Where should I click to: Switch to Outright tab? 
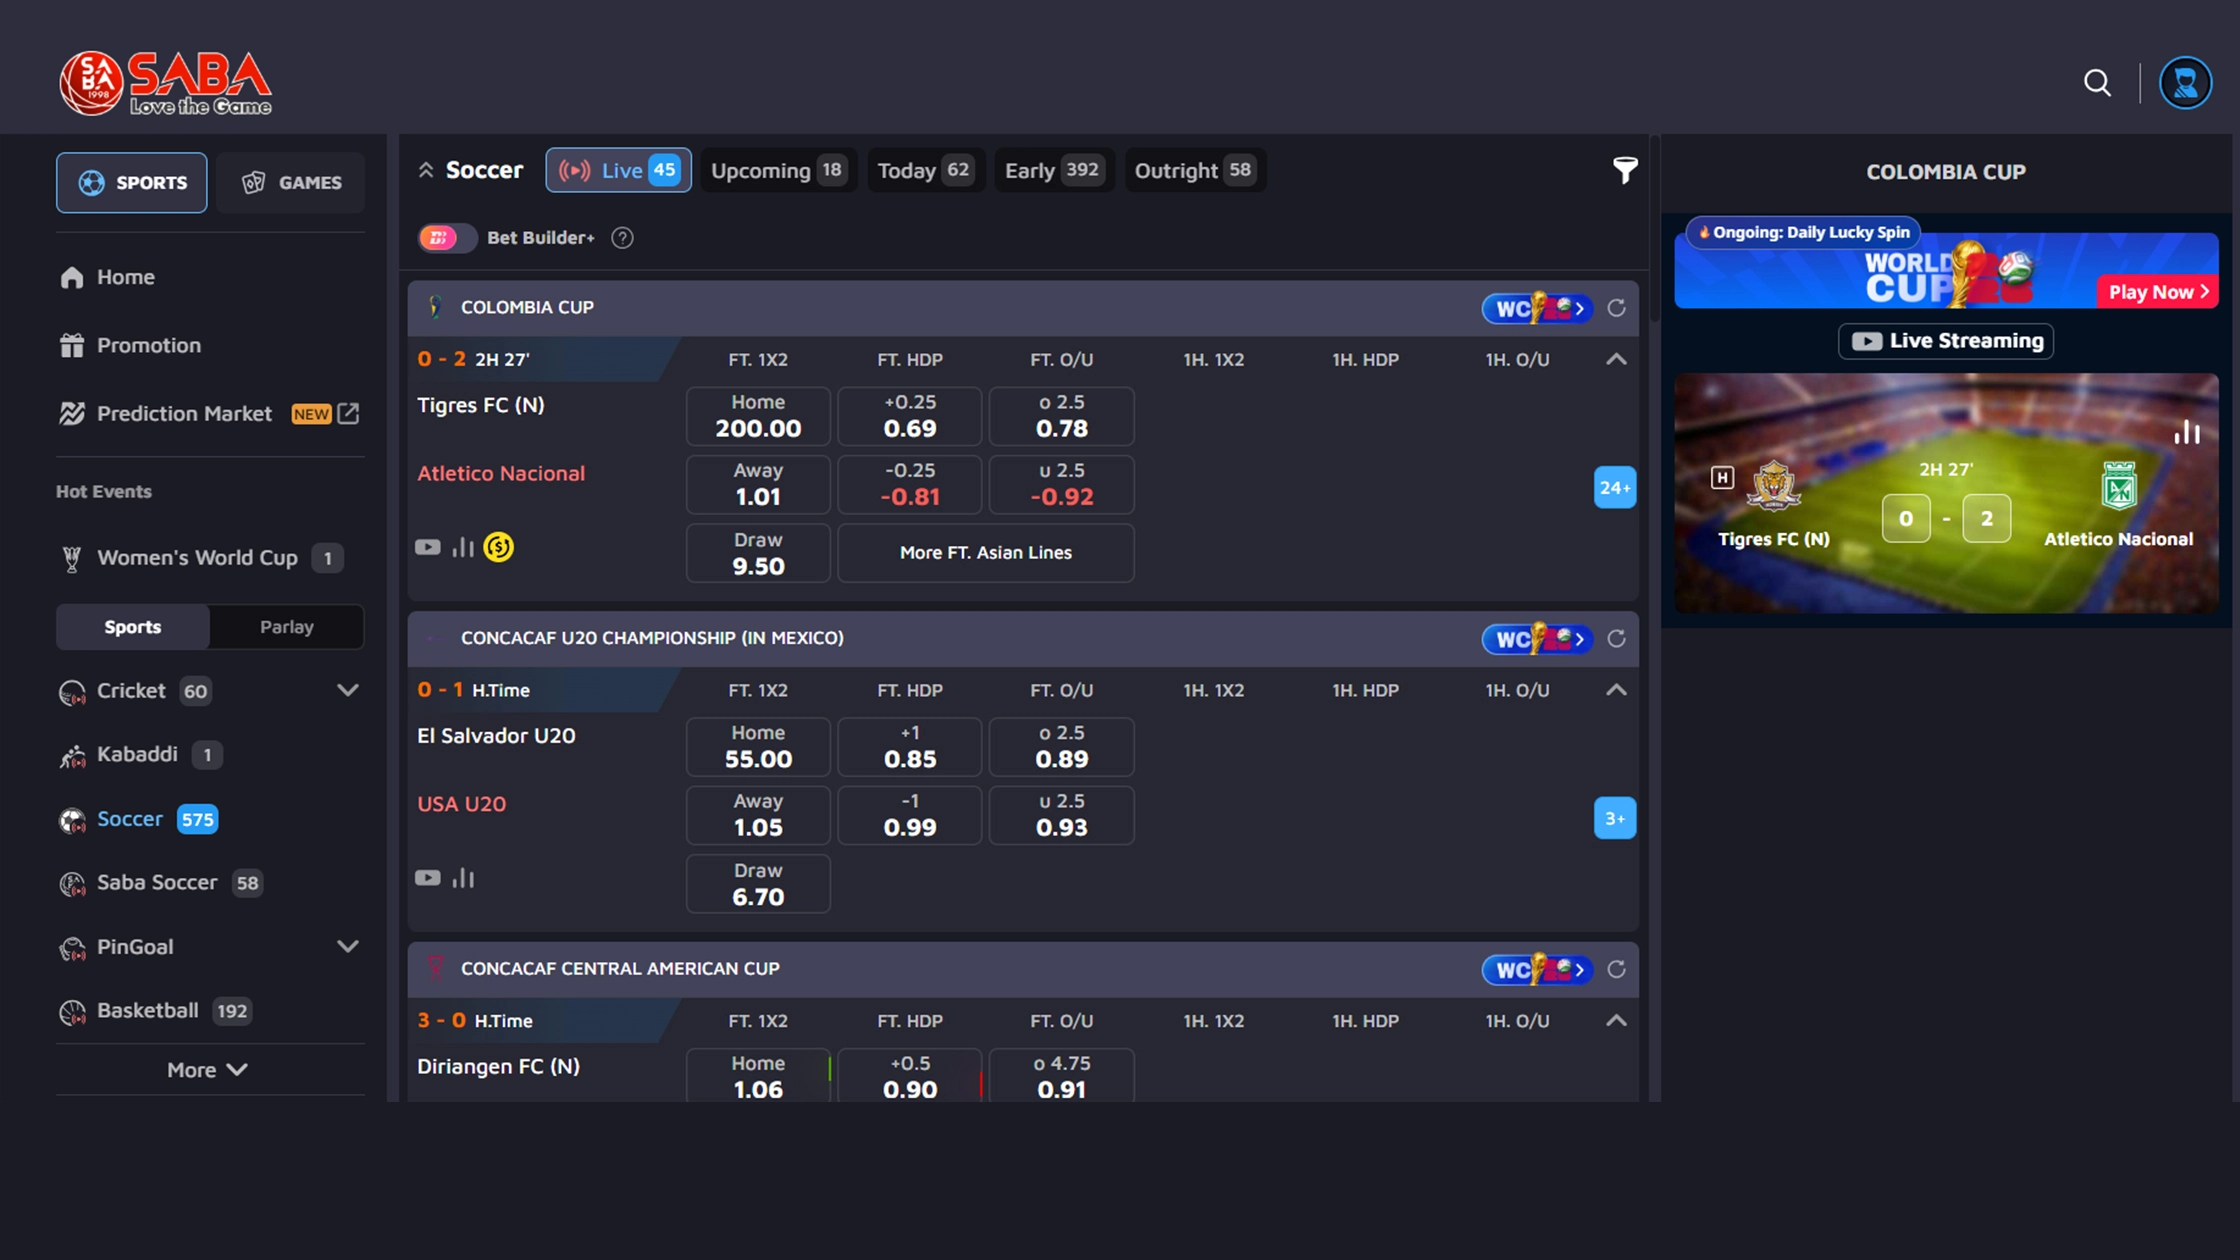[x=1195, y=170]
